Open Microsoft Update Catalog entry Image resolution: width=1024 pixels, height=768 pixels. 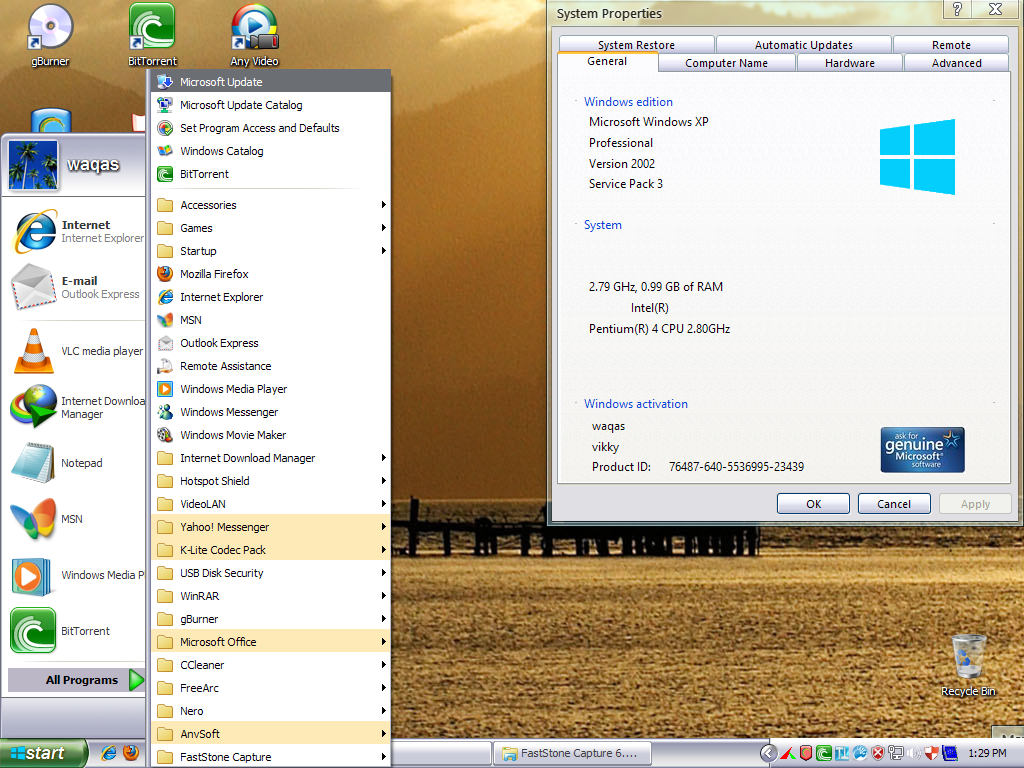271,105
